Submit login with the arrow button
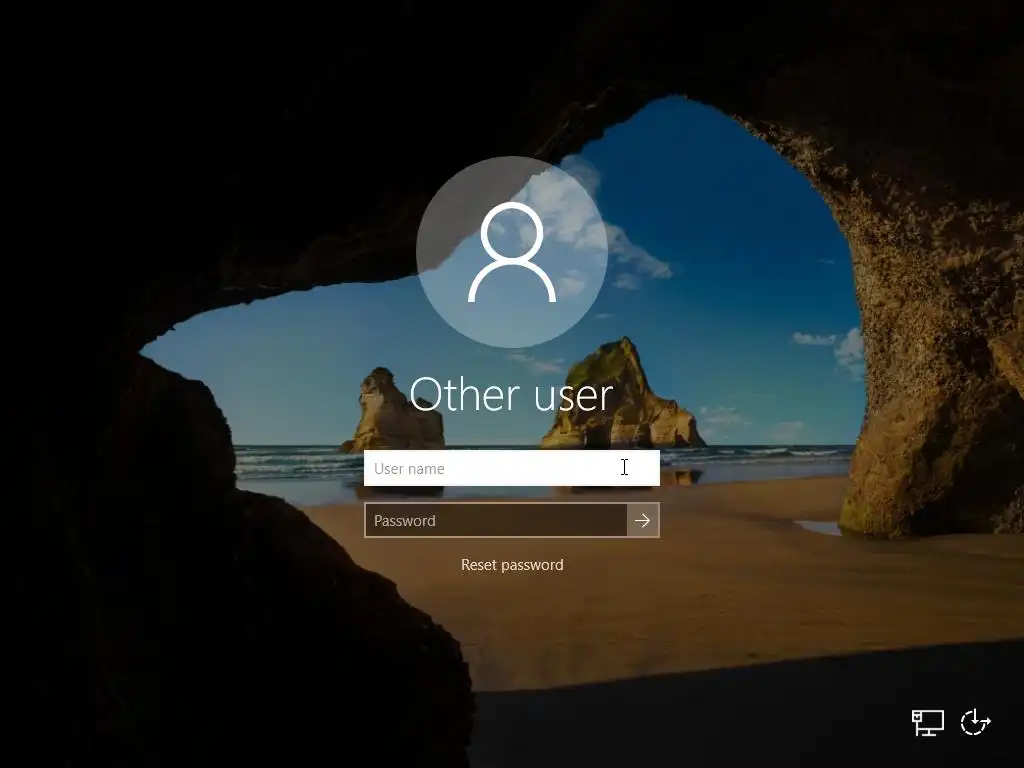 [643, 520]
